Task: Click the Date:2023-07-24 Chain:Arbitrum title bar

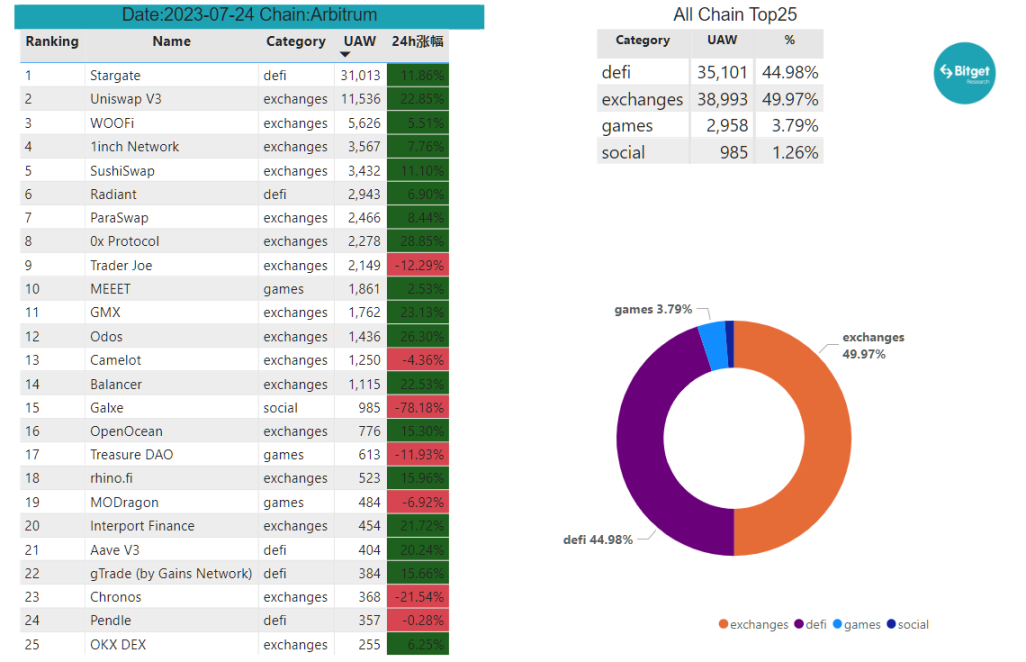Action: click(x=249, y=16)
